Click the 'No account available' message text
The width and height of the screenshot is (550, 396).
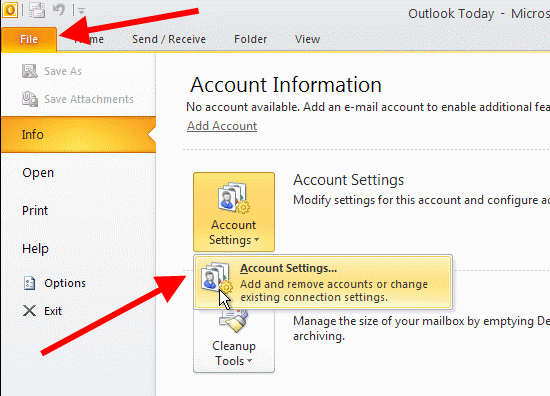[368, 107]
